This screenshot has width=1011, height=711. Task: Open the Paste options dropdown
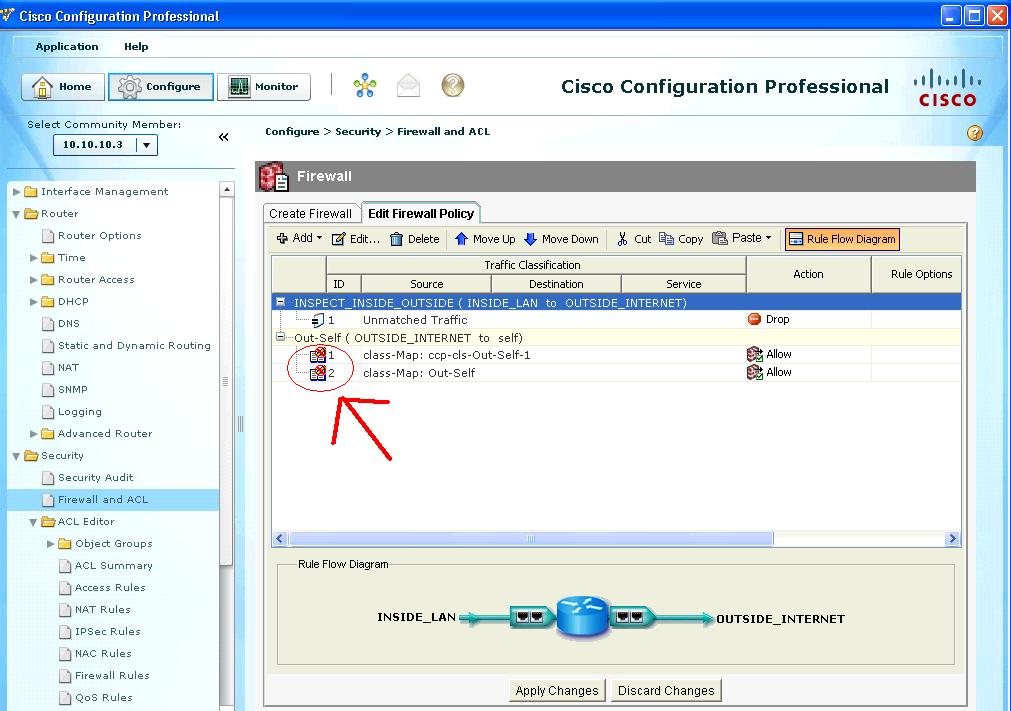[741, 239]
